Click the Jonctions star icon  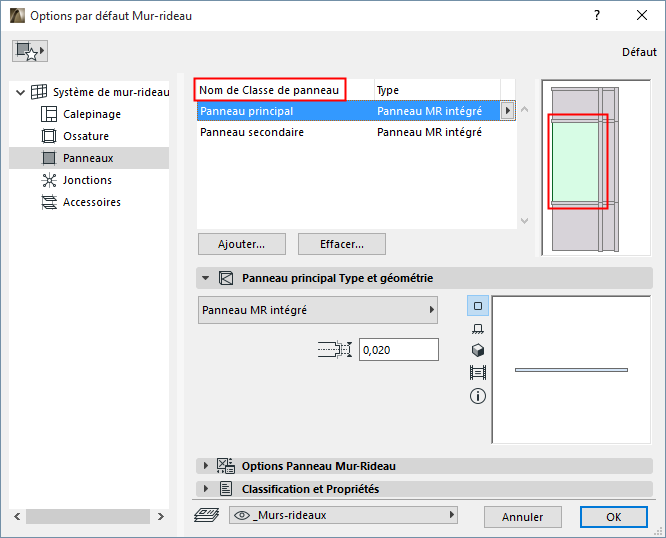tap(49, 180)
